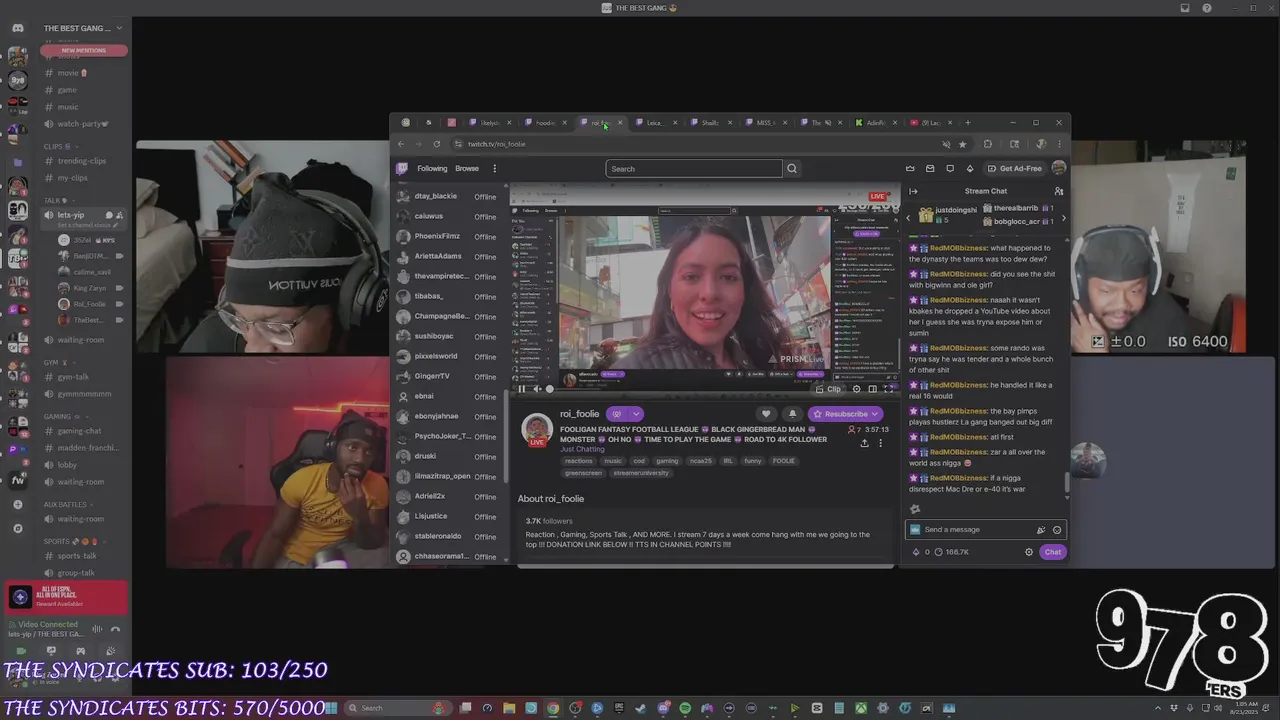1280x720 pixels.
Task: Click the ncaa25 stream tag
Action: [700, 461]
